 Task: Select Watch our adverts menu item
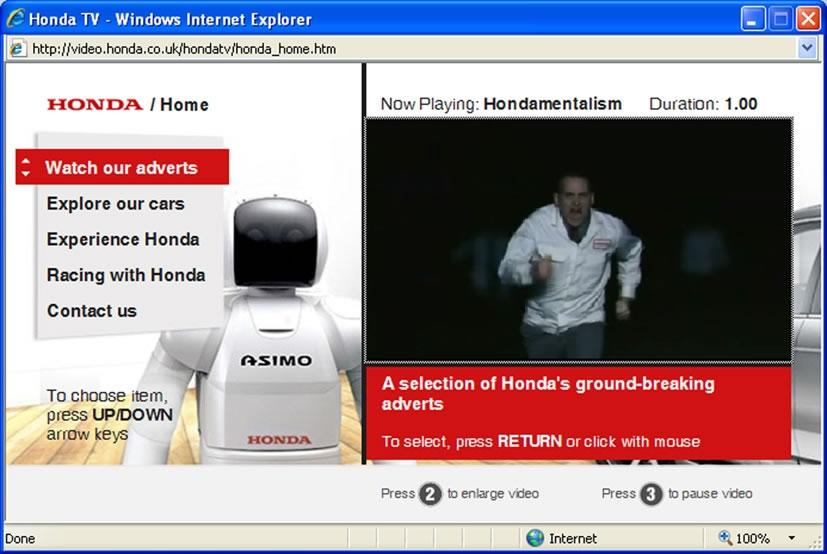[x=121, y=167]
